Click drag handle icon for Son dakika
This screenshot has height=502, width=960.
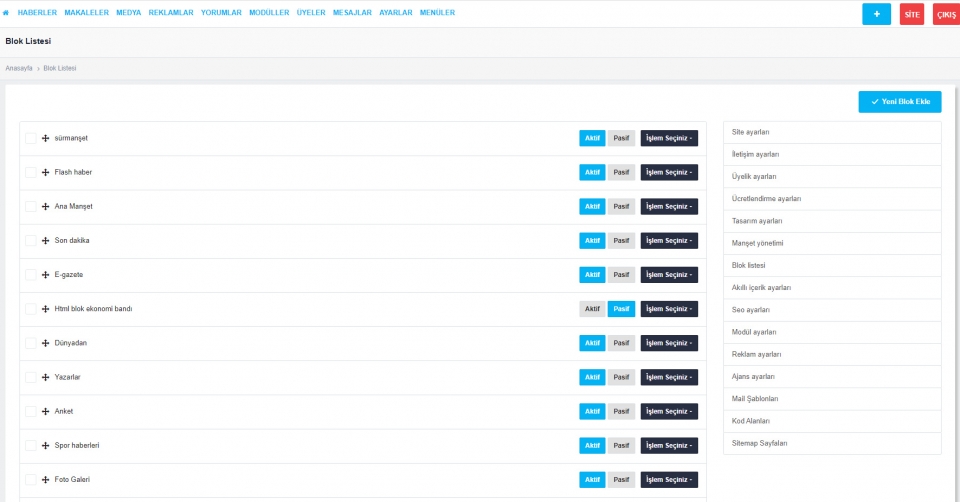46,240
